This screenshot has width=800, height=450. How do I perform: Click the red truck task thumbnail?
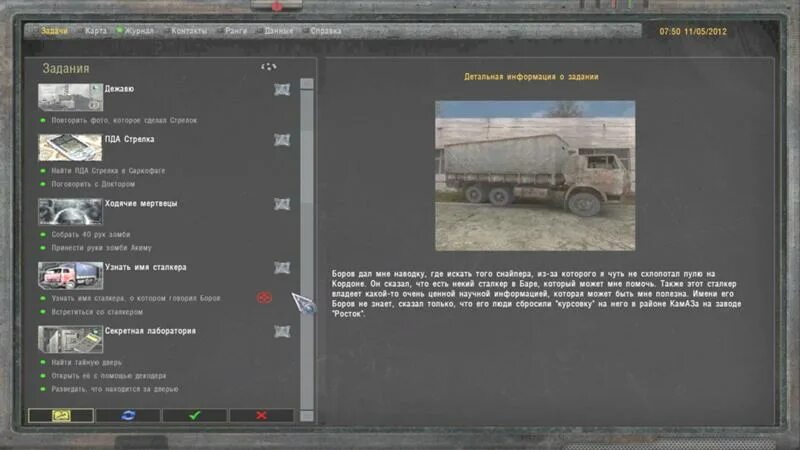coord(70,276)
